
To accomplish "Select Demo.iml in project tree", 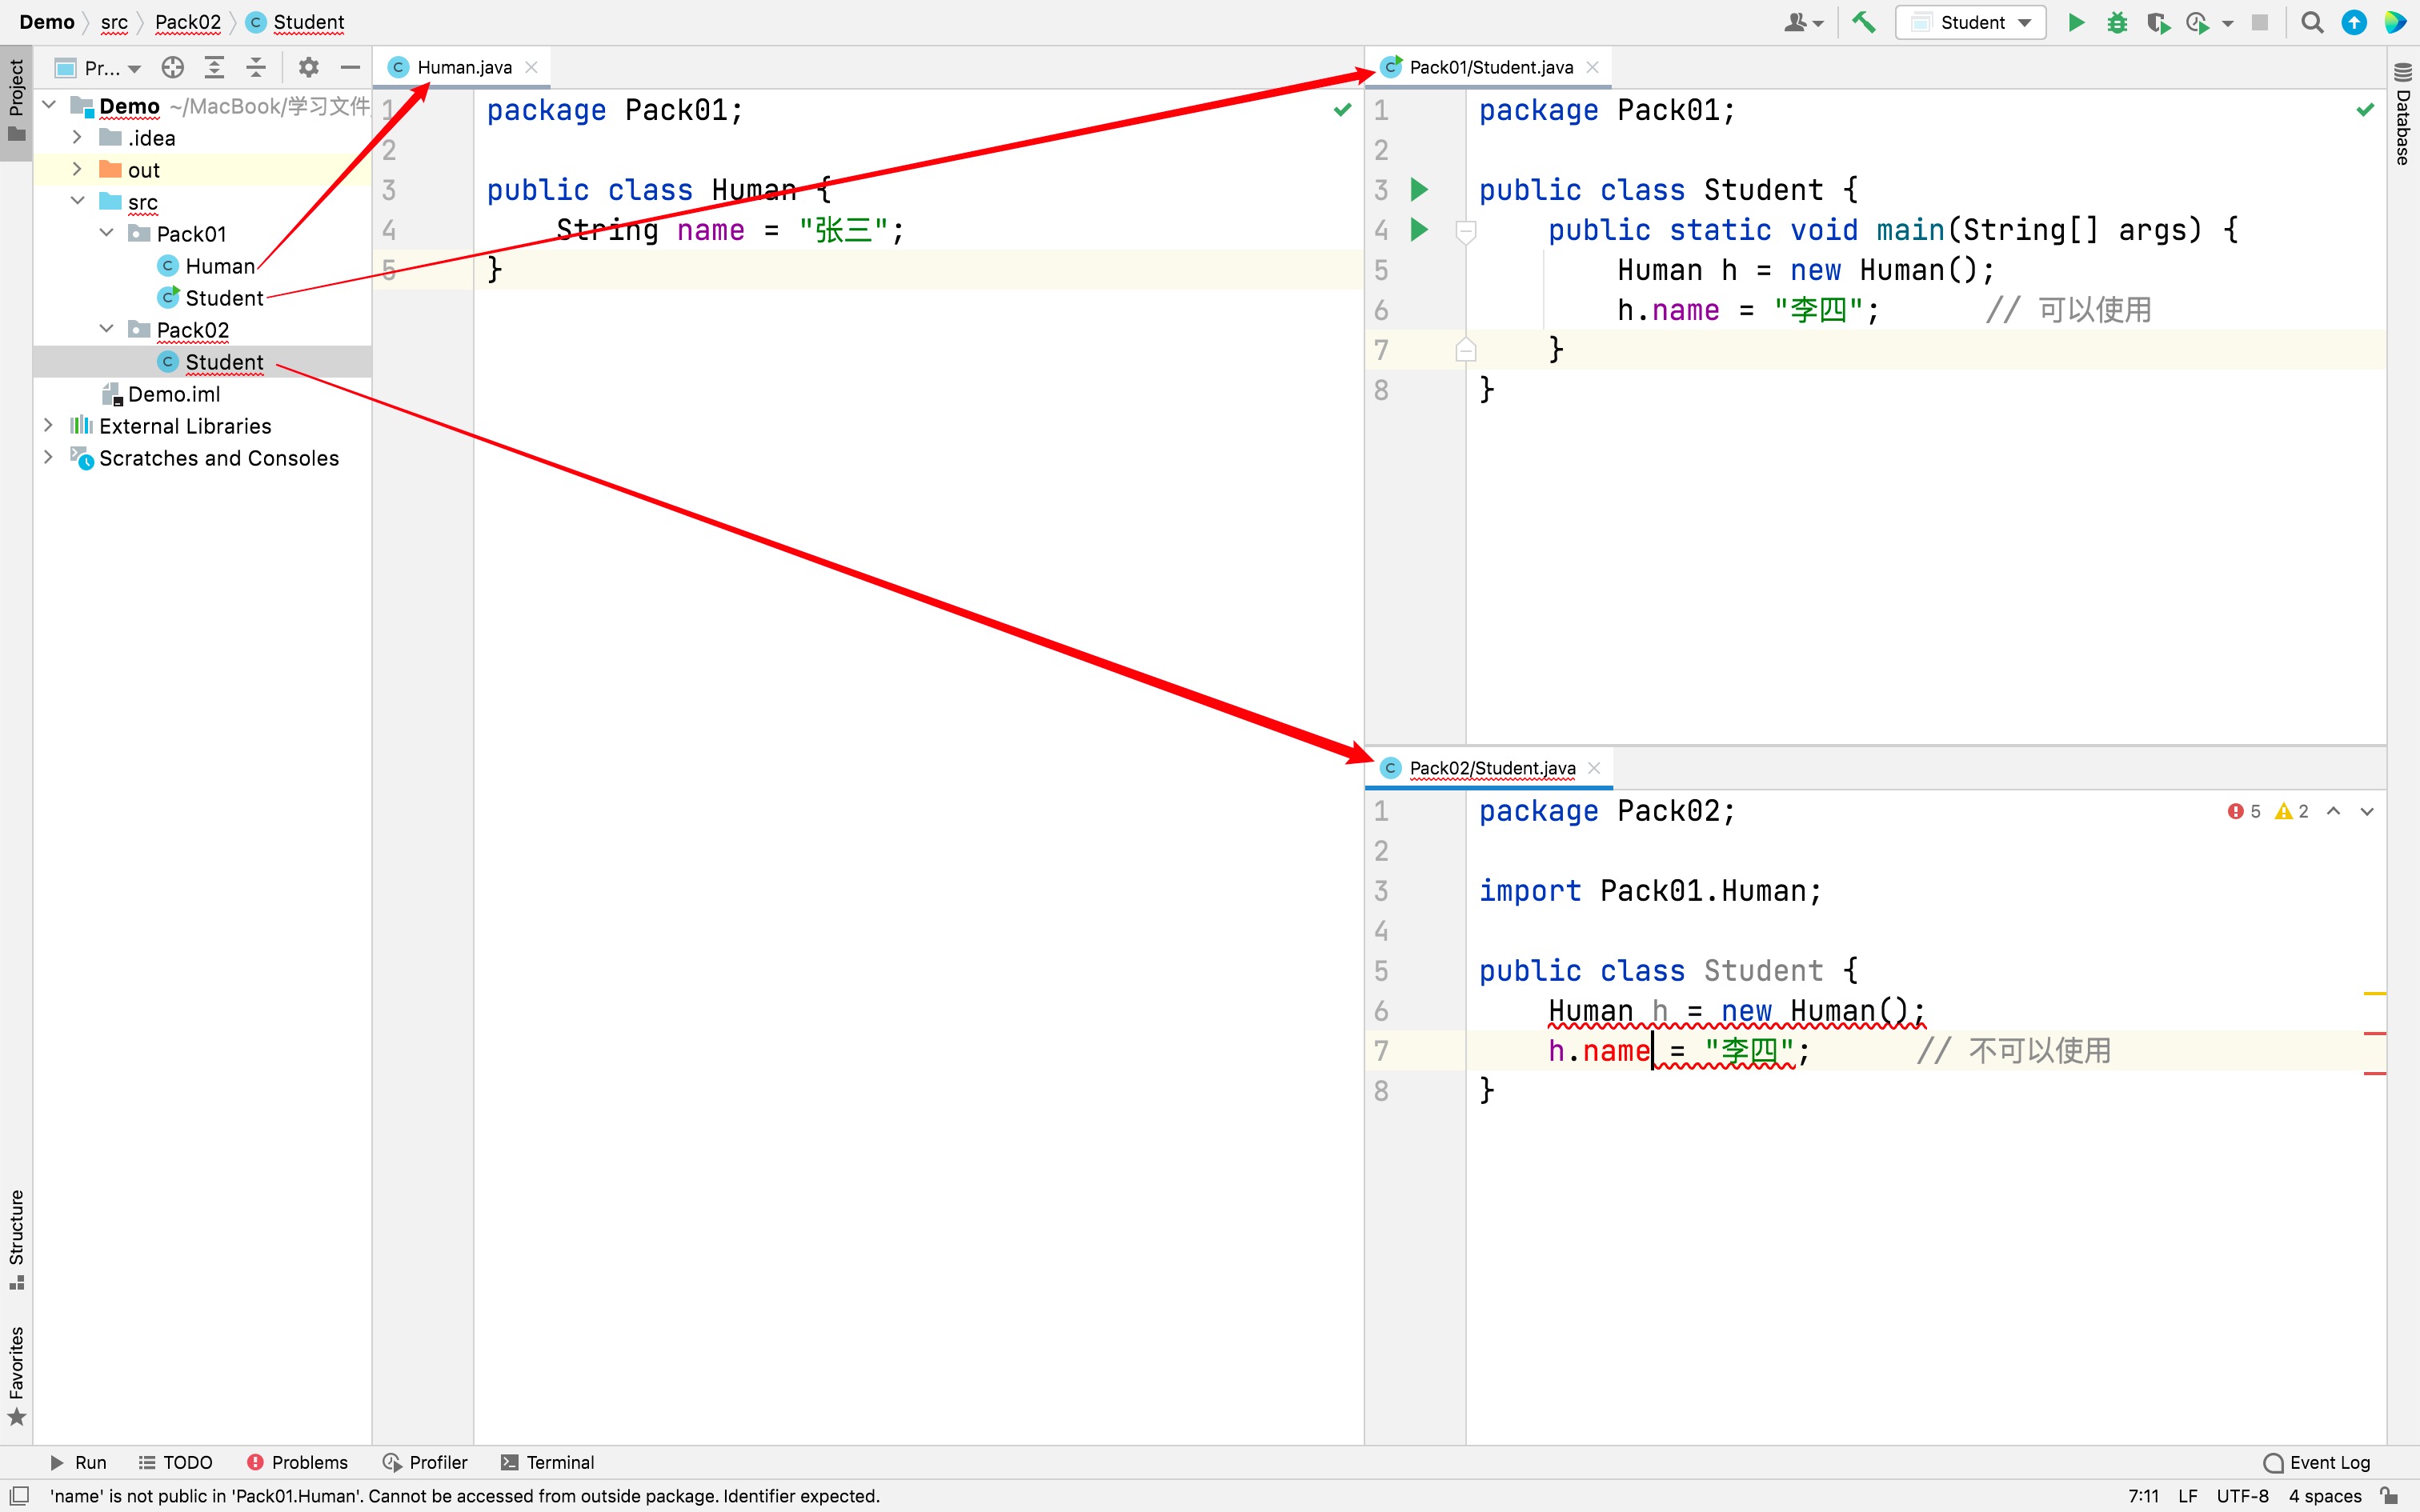I will pyautogui.click(x=173, y=394).
